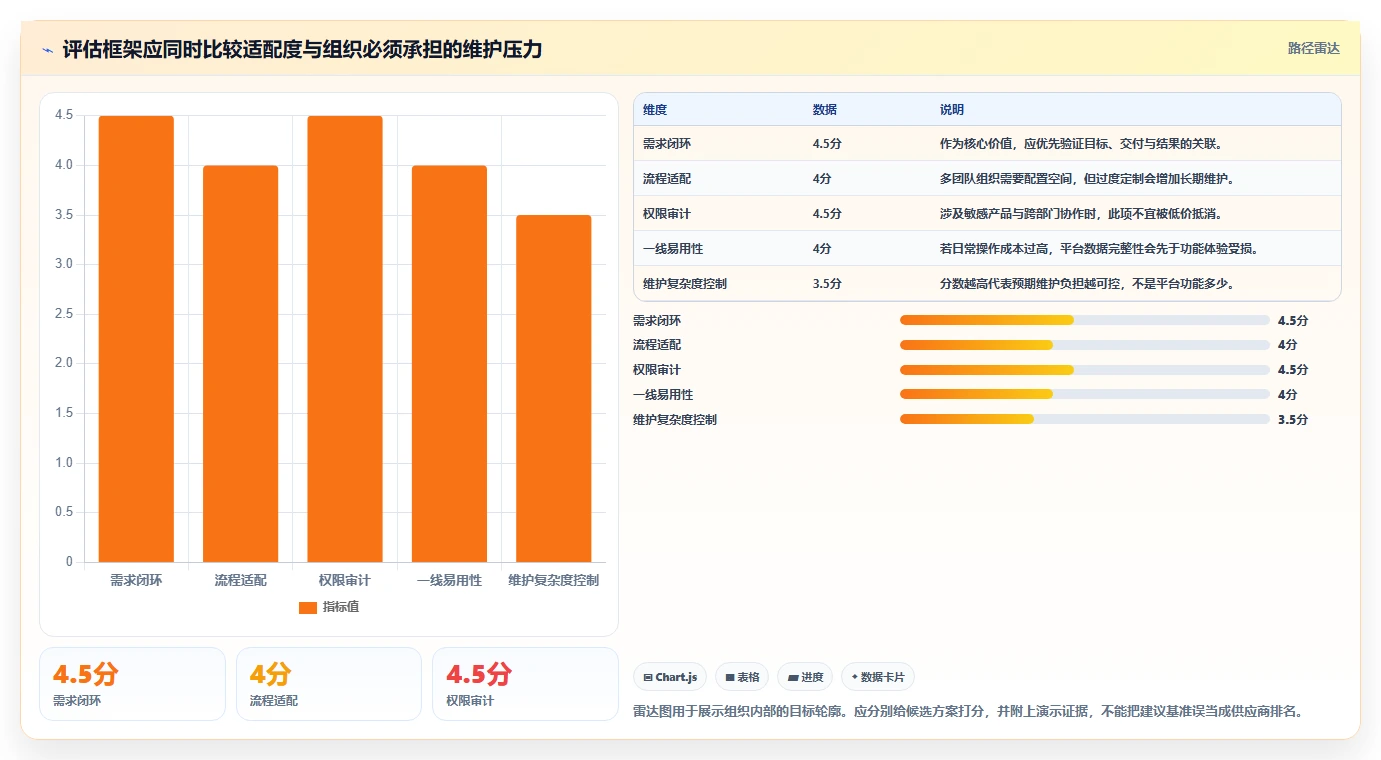Select the Chart.js chip
Image resolution: width=1381 pixels, height=760 pixels.
click(x=670, y=677)
